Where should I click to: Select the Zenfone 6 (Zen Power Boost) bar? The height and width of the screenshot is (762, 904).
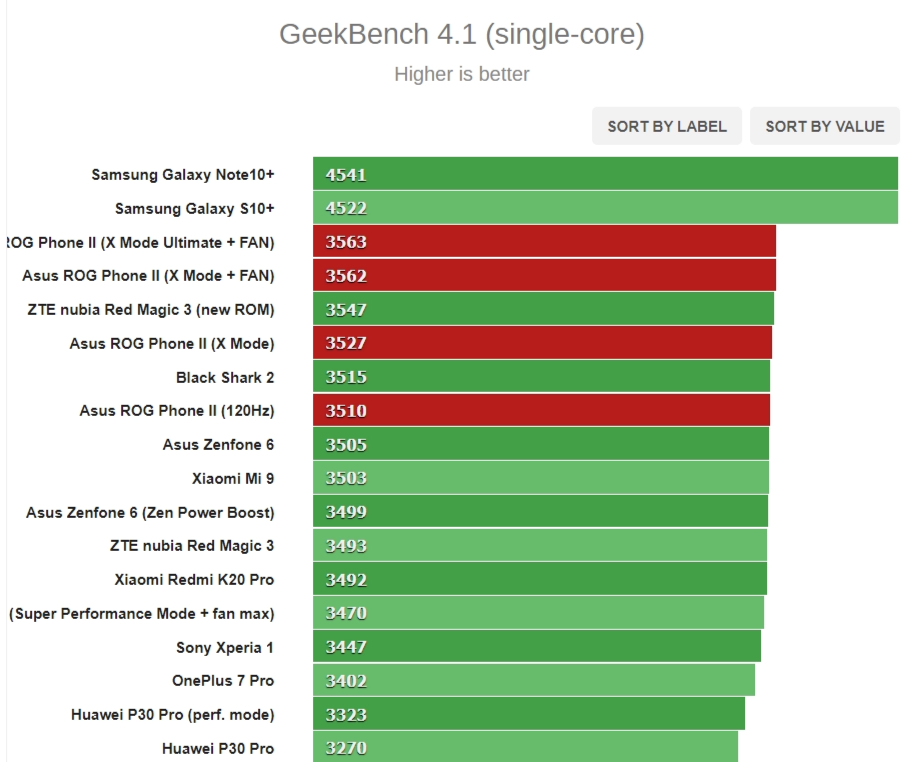click(540, 512)
